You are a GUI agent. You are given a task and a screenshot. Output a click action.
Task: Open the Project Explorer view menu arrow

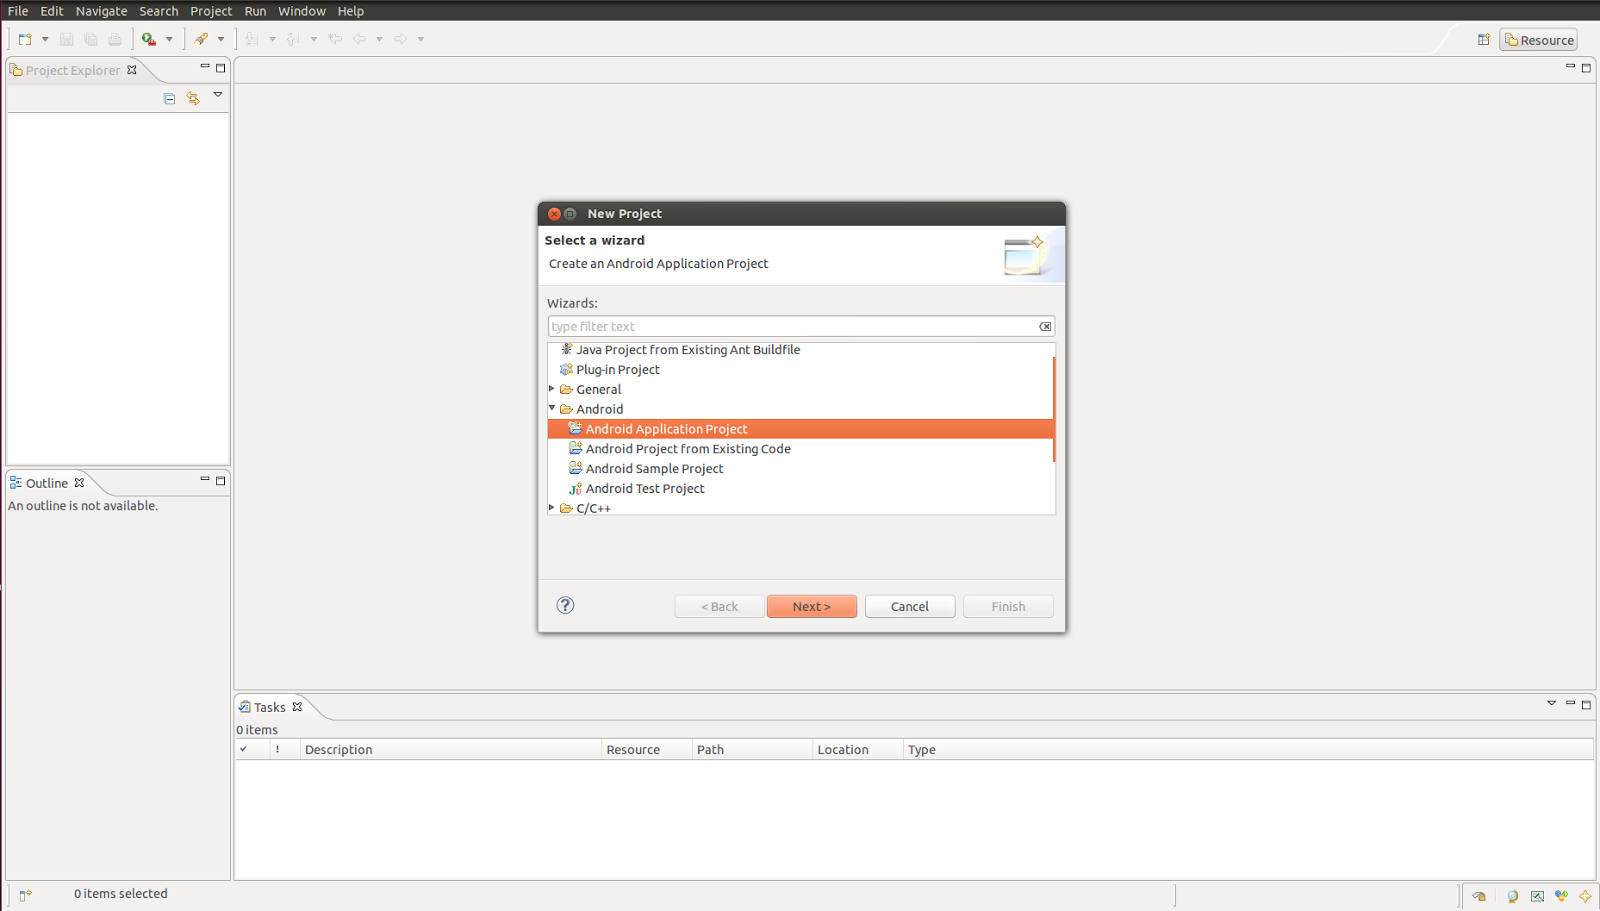218,95
